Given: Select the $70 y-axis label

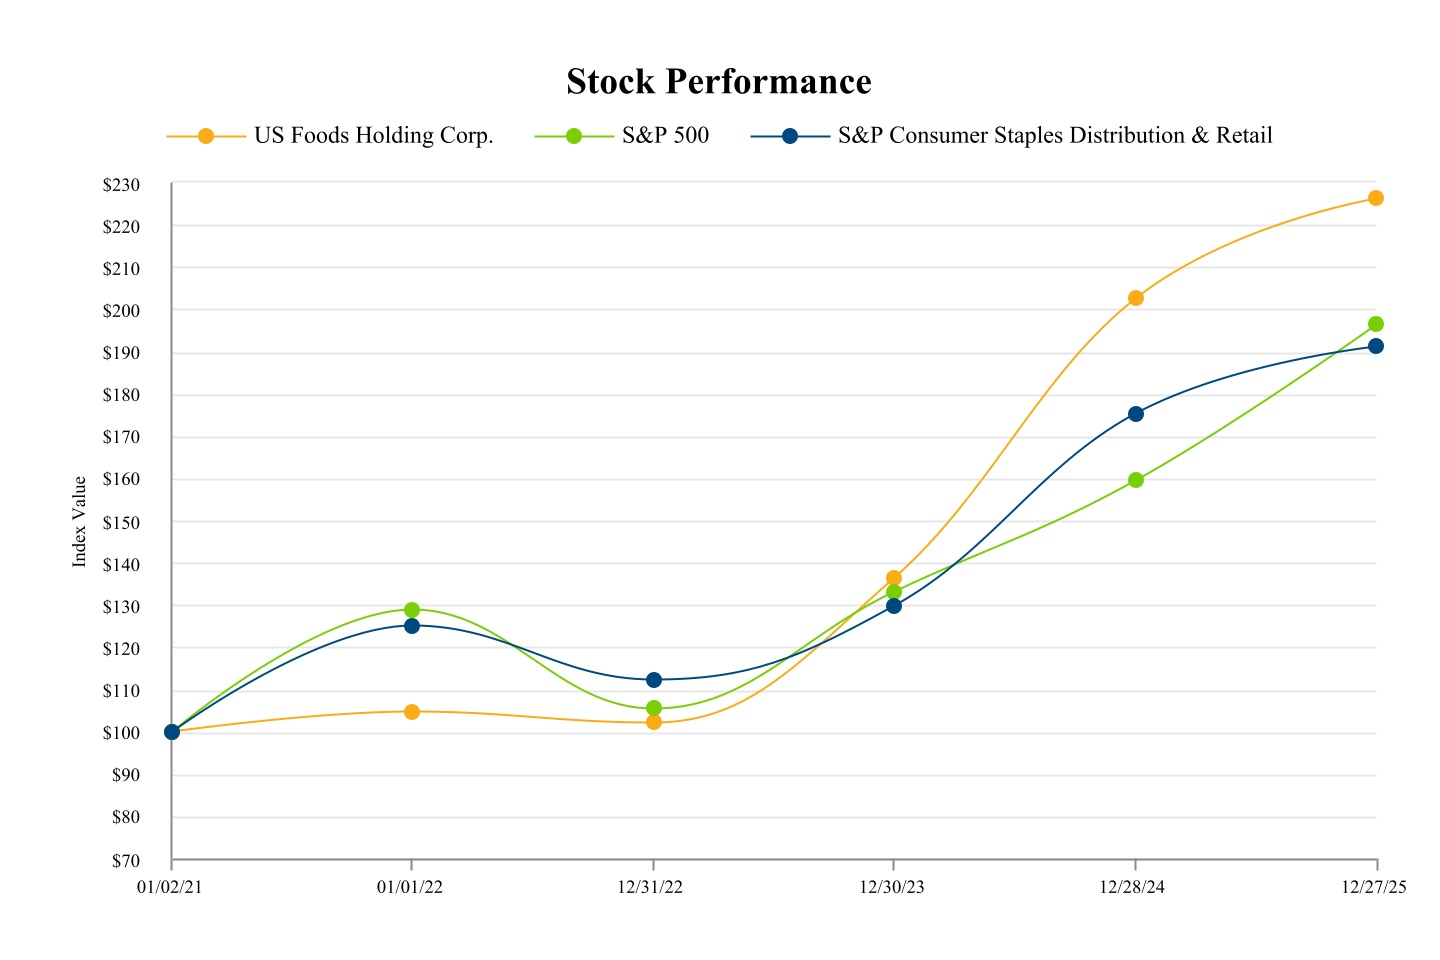Looking at the screenshot, I should pos(124,860).
